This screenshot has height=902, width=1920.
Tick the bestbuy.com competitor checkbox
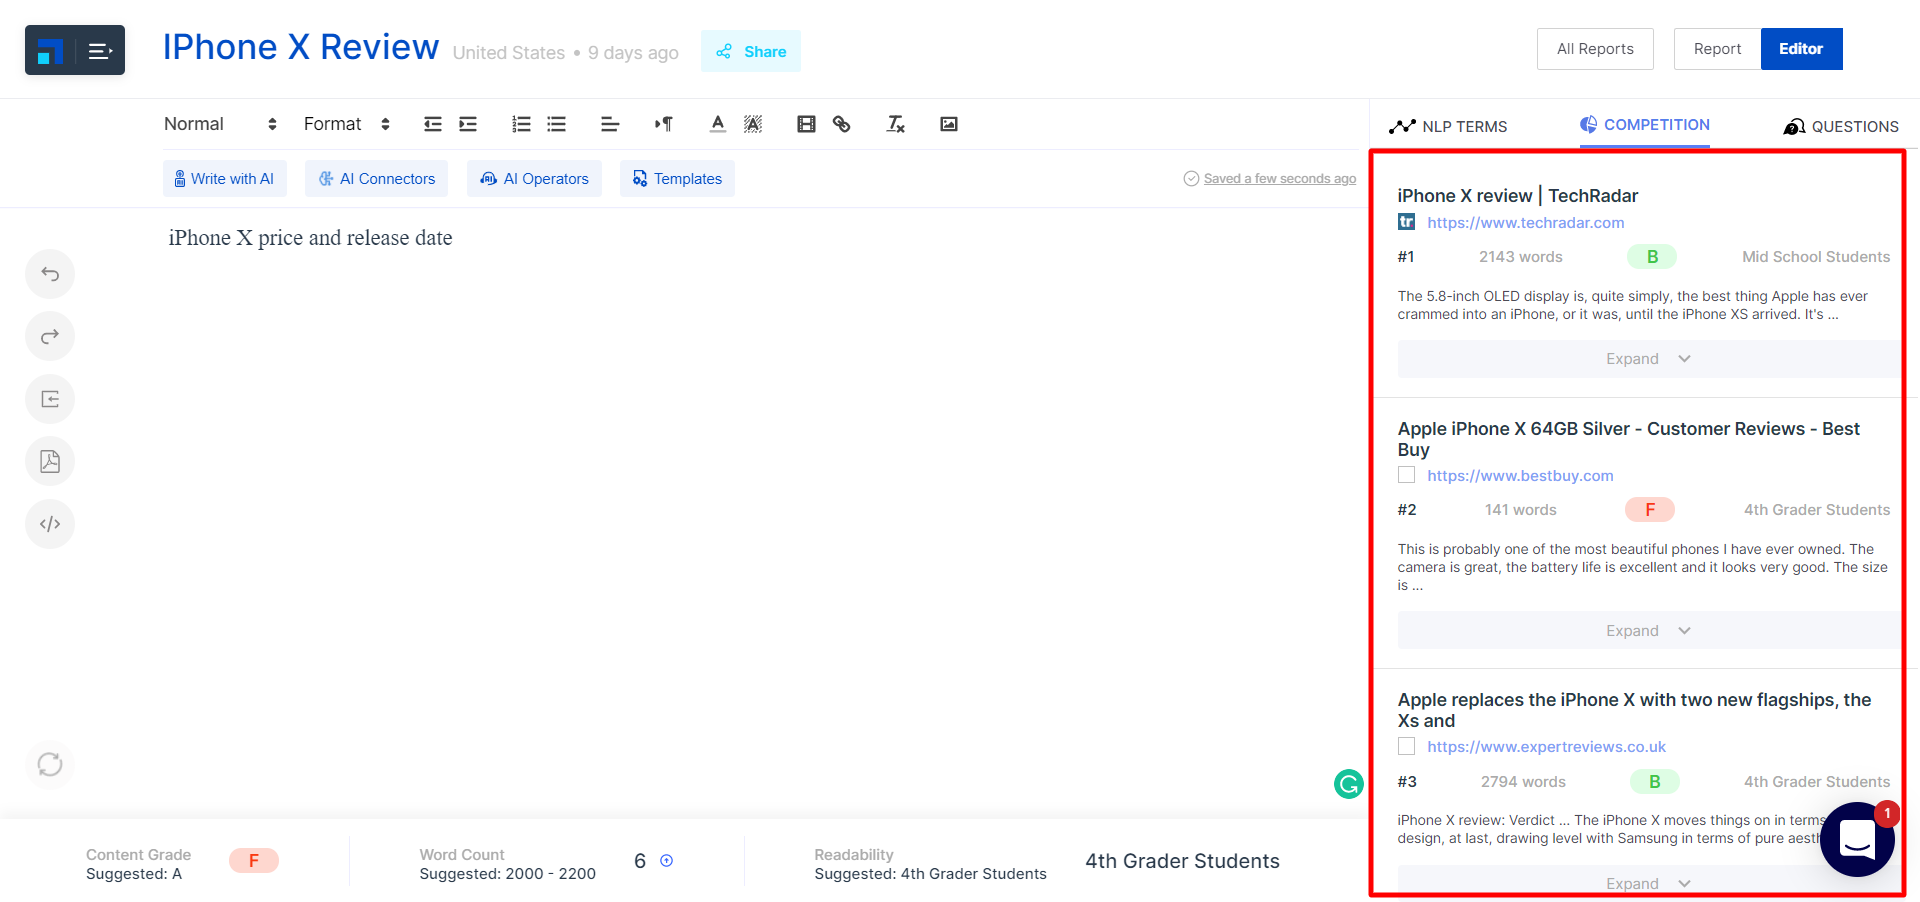point(1407,475)
